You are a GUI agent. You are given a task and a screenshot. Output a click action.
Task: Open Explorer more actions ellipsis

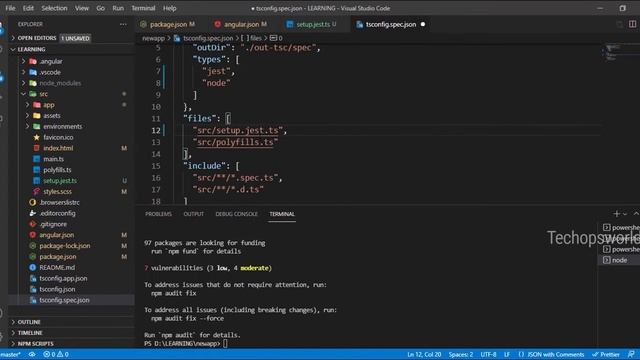click(x=123, y=24)
